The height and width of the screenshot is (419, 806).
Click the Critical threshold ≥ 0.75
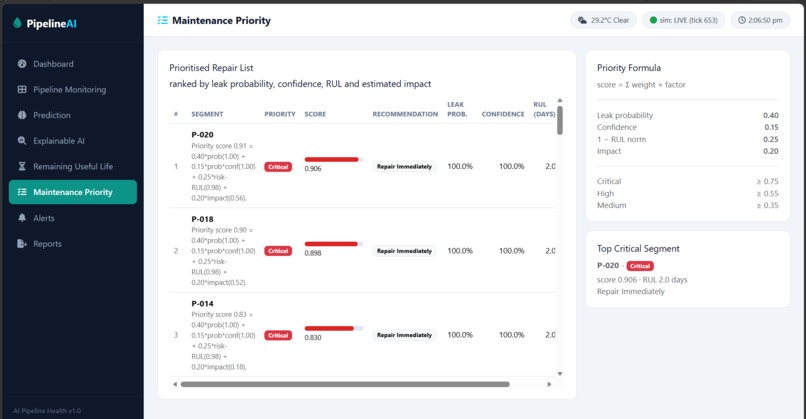[767, 181]
